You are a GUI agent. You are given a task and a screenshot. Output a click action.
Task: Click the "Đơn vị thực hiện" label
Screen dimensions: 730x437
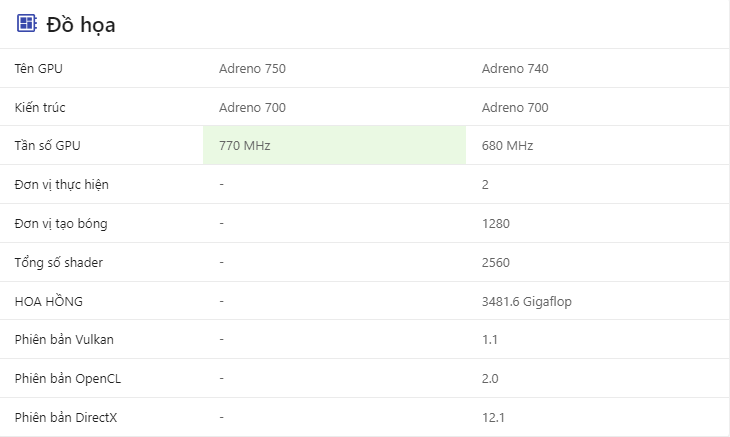click(62, 185)
